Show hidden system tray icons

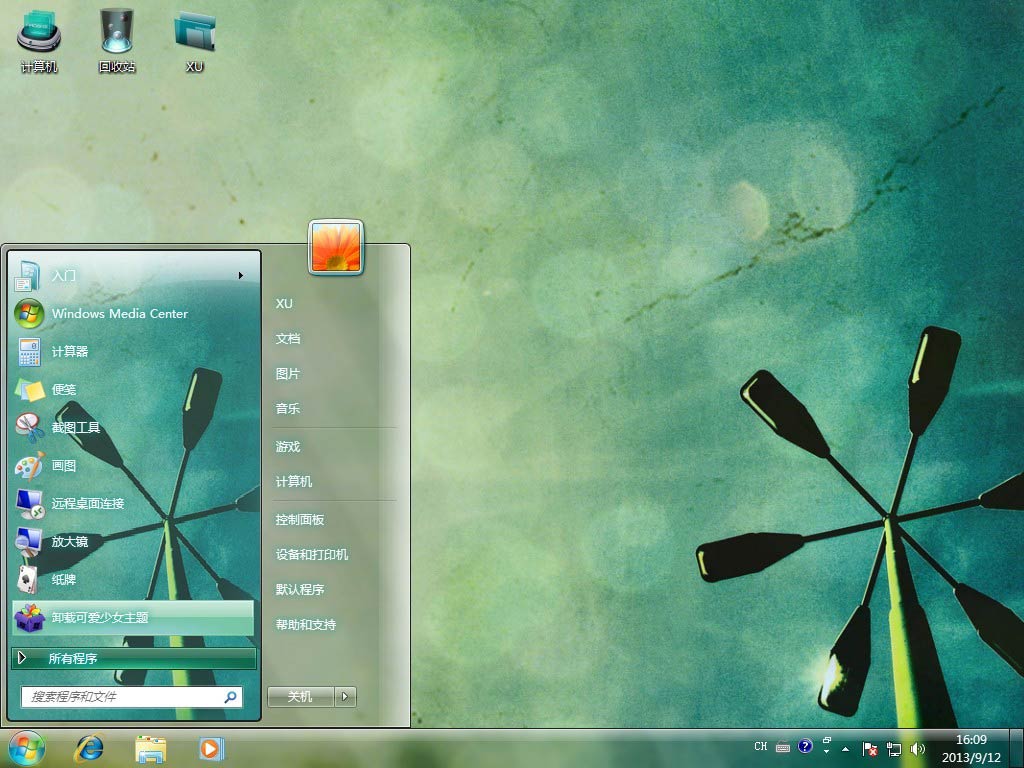click(x=846, y=748)
